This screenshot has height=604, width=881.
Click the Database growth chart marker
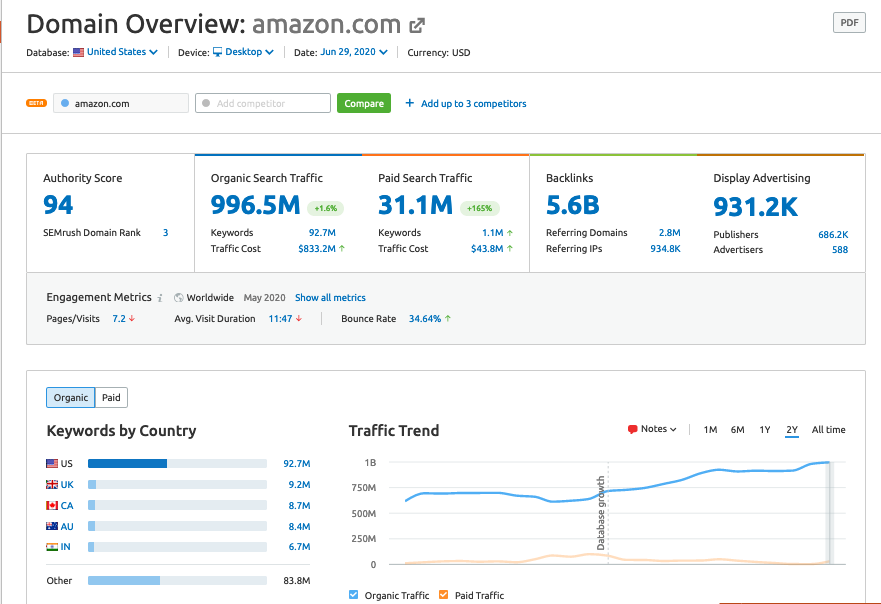coord(601,513)
